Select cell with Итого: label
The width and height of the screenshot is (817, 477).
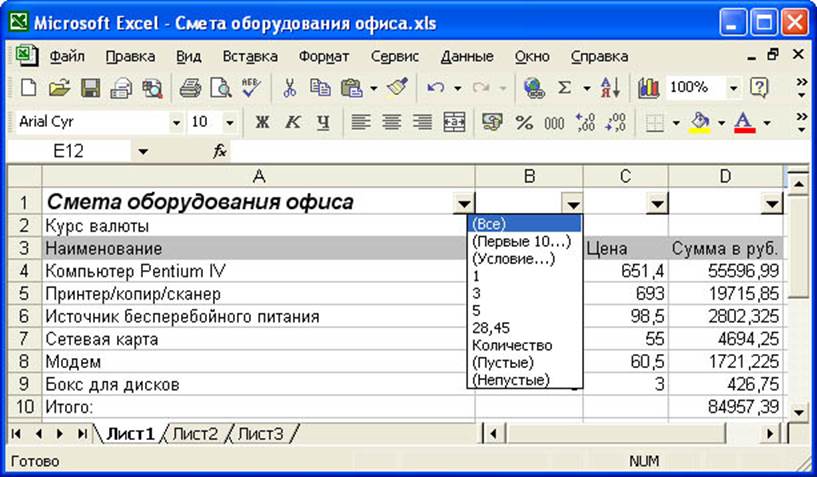tap(258, 406)
